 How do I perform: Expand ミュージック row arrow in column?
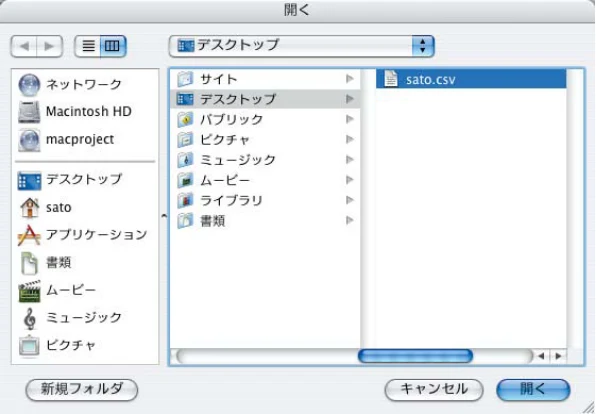(350, 160)
